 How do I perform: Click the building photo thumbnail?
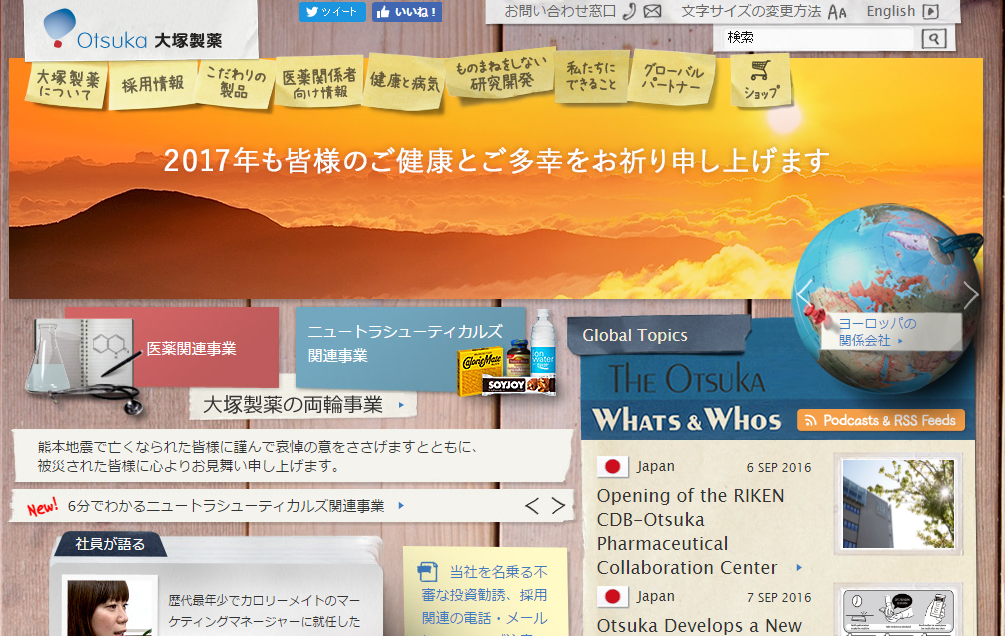pyautogui.click(x=898, y=503)
